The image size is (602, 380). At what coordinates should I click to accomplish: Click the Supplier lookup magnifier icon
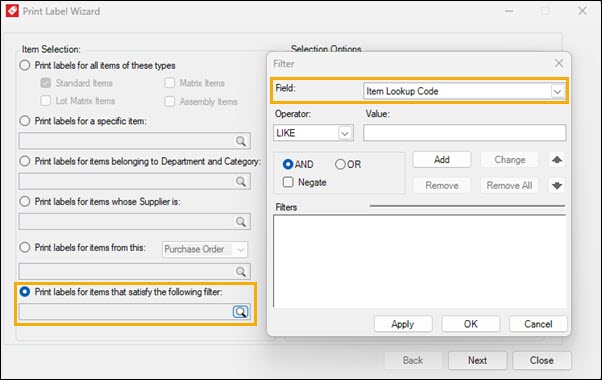pyautogui.click(x=241, y=221)
